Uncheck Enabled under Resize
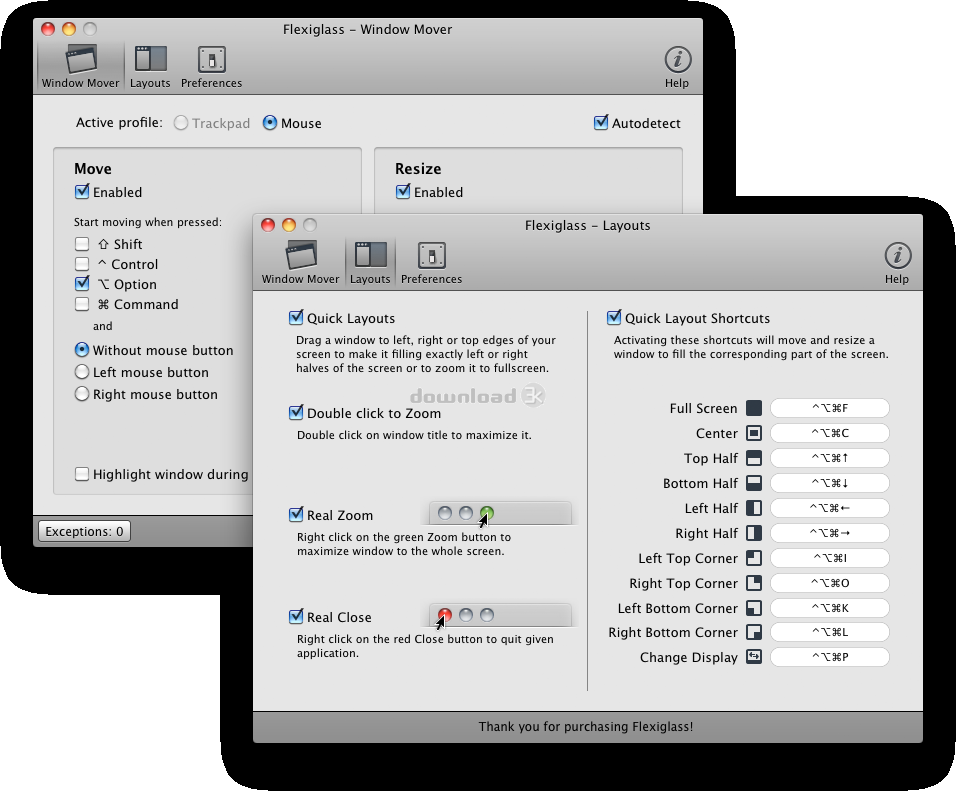956x791 pixels. pyautogui.click(x=402, y=191)
